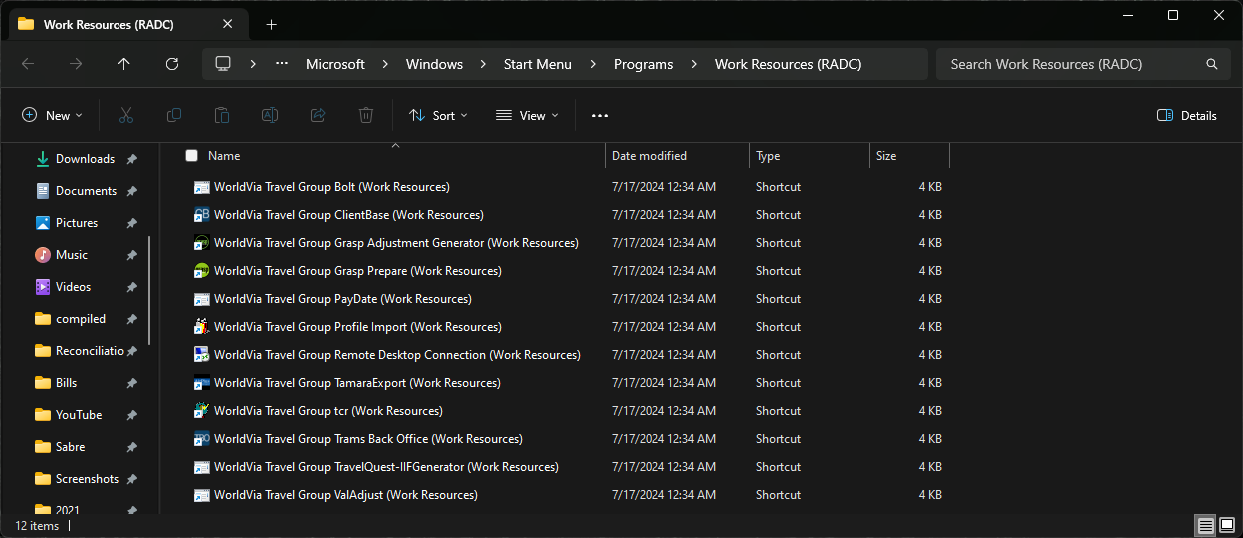Toggle the Details pane button
This screenshot has height=538, width=1243.
pos(1187,116)
